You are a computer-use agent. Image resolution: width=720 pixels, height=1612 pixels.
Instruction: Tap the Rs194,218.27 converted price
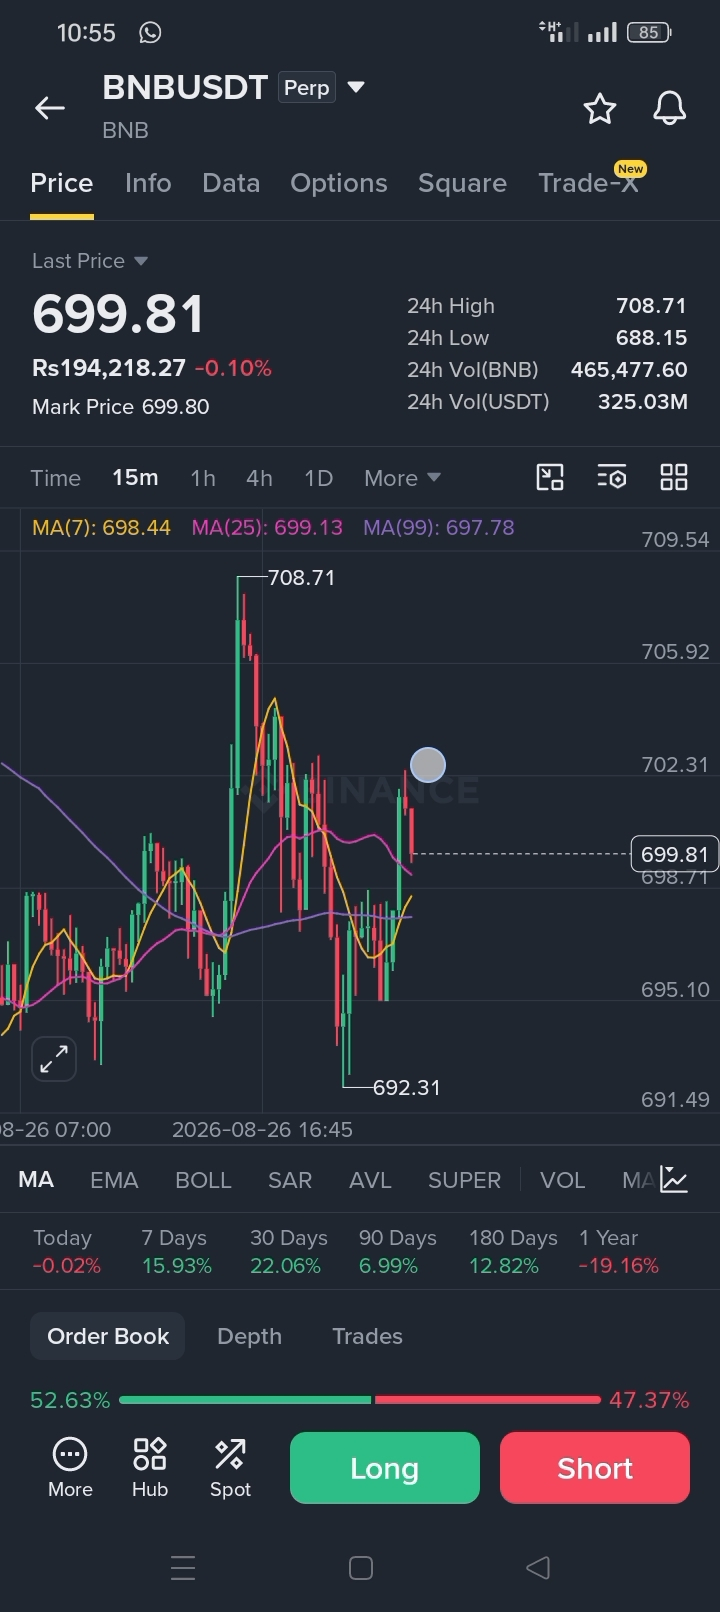coord(109,368)
